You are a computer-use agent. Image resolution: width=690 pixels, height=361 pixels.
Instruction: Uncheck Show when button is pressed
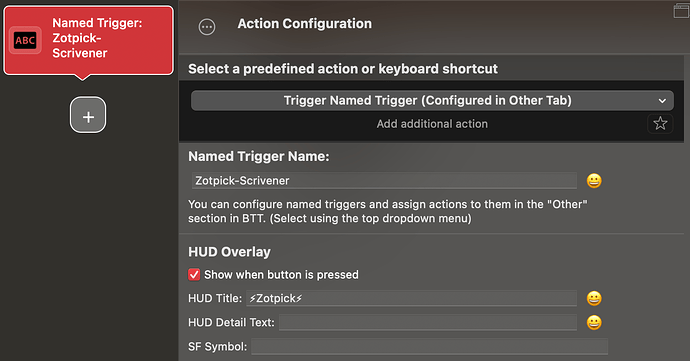click(194, 275)
